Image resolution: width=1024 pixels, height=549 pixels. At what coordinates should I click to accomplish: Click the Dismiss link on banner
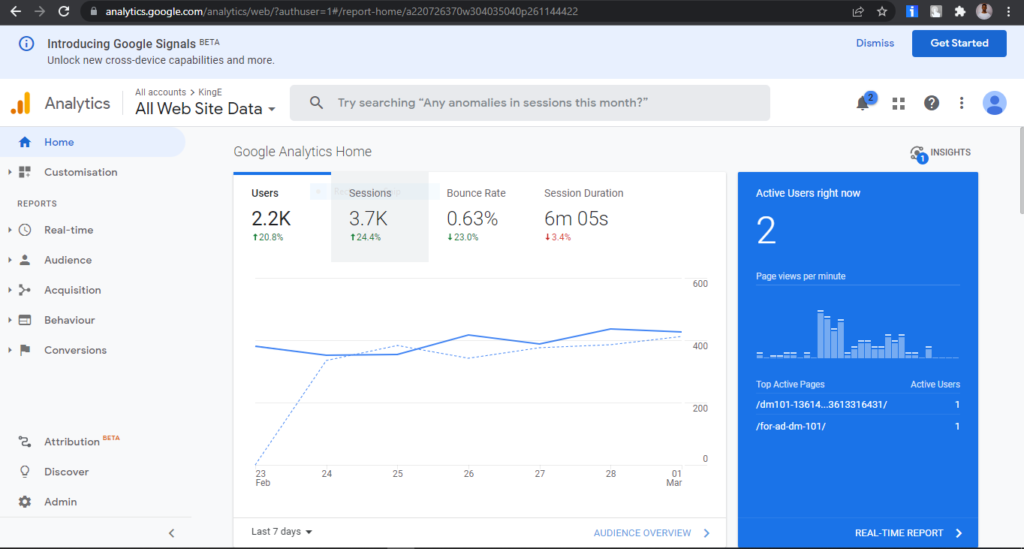[x=874, y=43]
